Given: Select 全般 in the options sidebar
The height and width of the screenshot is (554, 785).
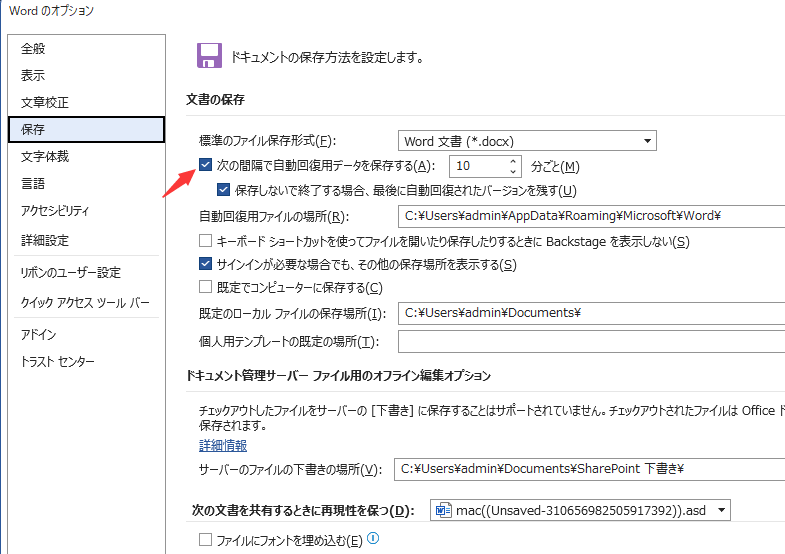Looking at the screenshot, I should [x=87, y=49].
